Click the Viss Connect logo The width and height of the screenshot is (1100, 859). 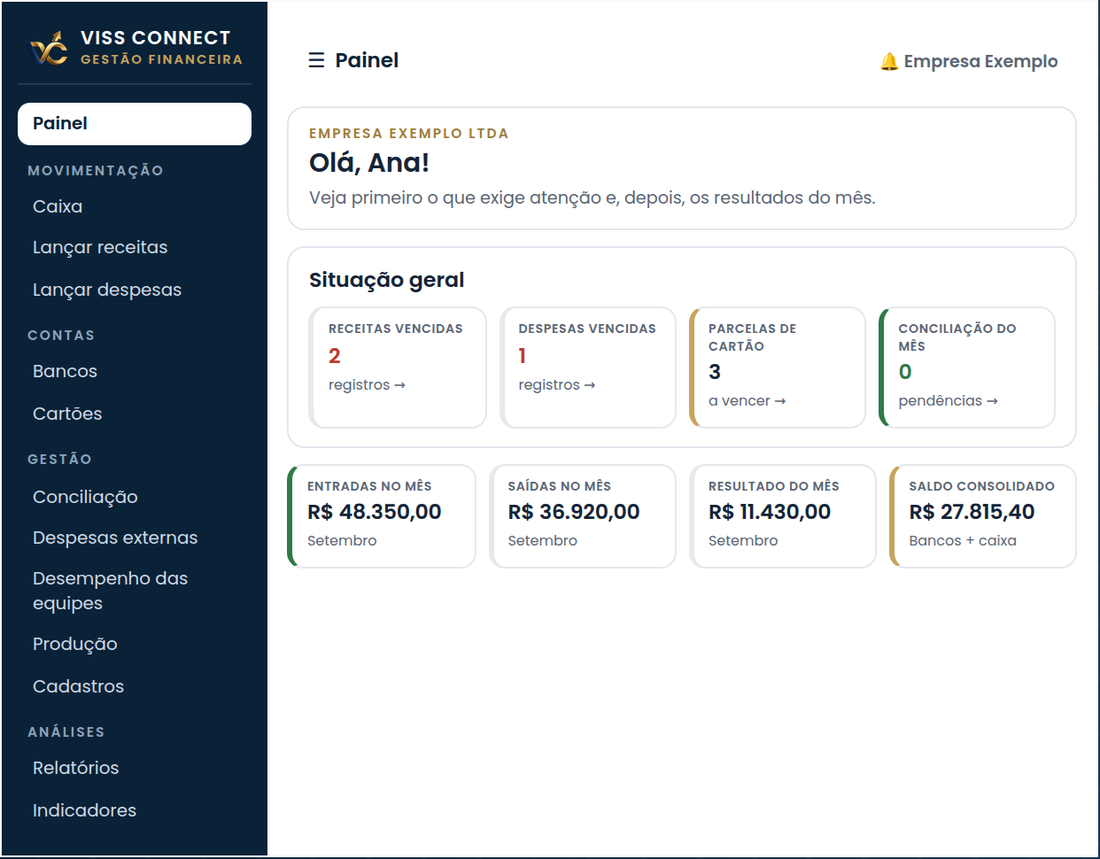[x=48, y=48]
